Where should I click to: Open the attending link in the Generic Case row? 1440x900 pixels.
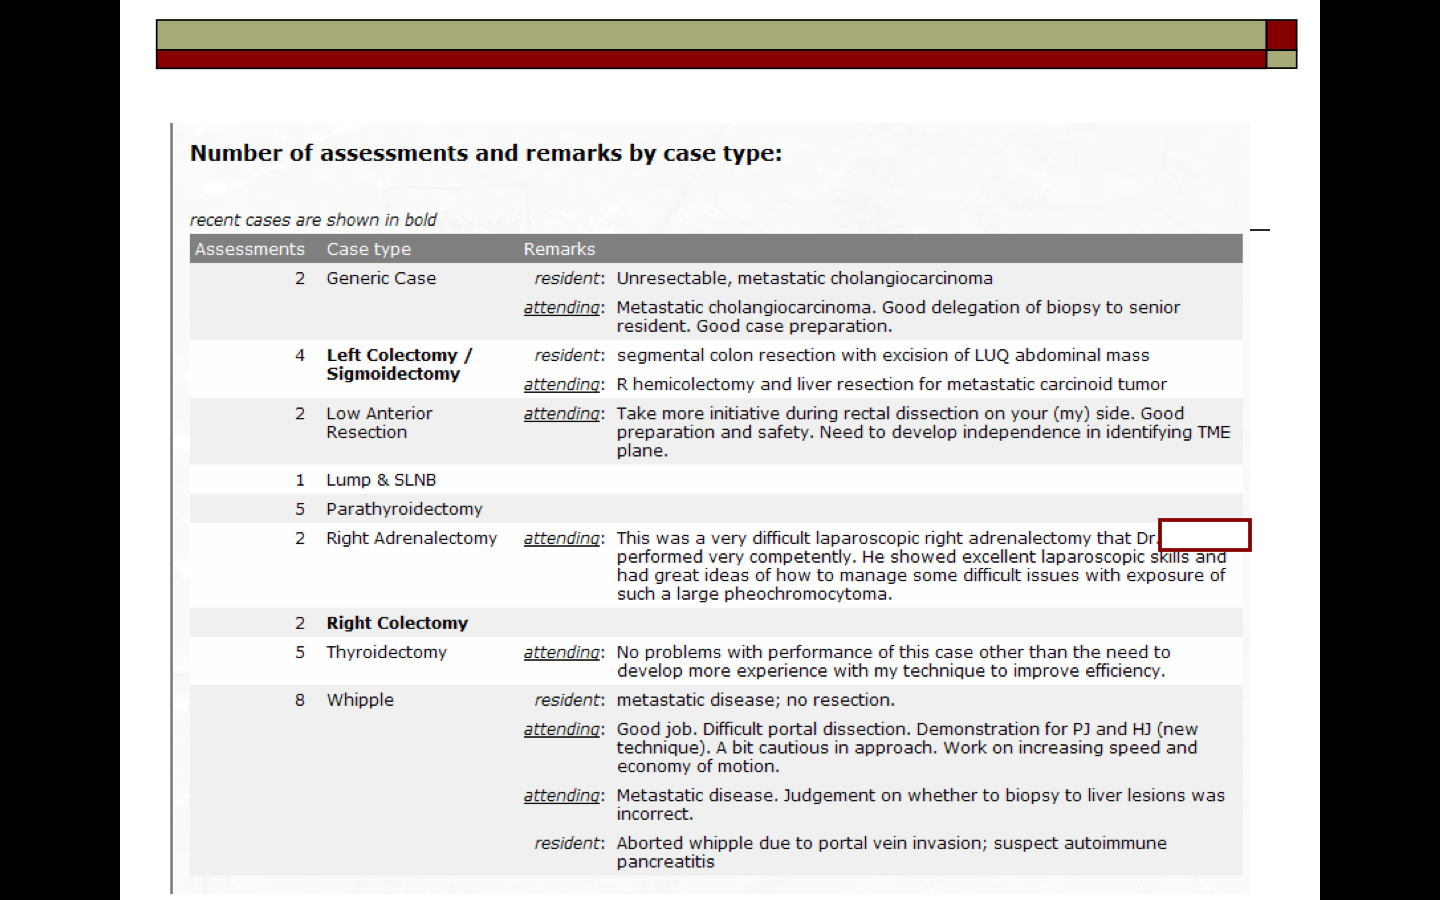point(563,308)
